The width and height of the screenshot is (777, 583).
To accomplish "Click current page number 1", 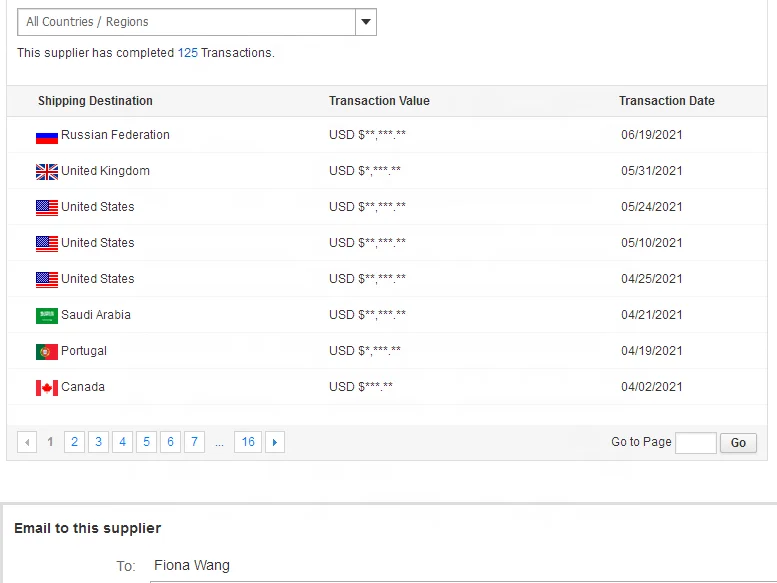I will point(50,442).
